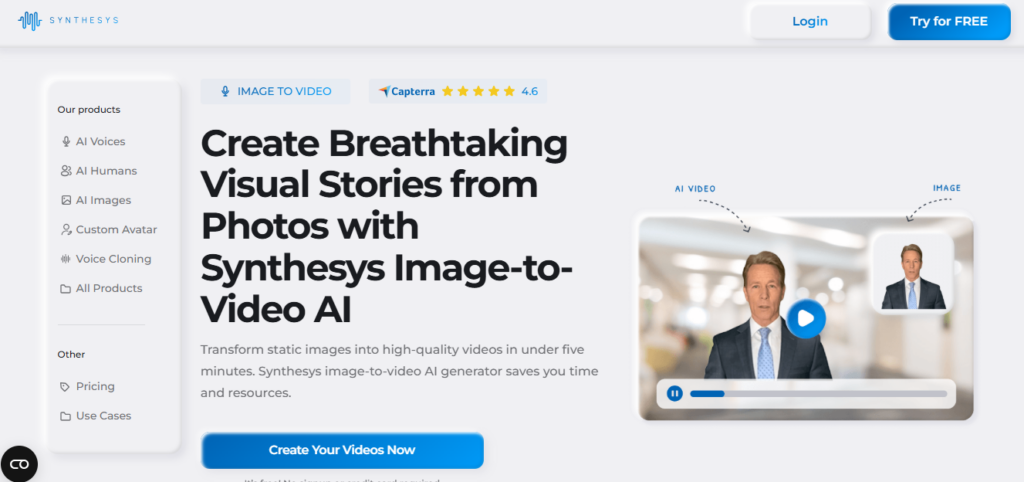This screenshot has width=1024, height=482.
Task: Click the people icon beside AI Humans
Action: [x=66, y=171]
